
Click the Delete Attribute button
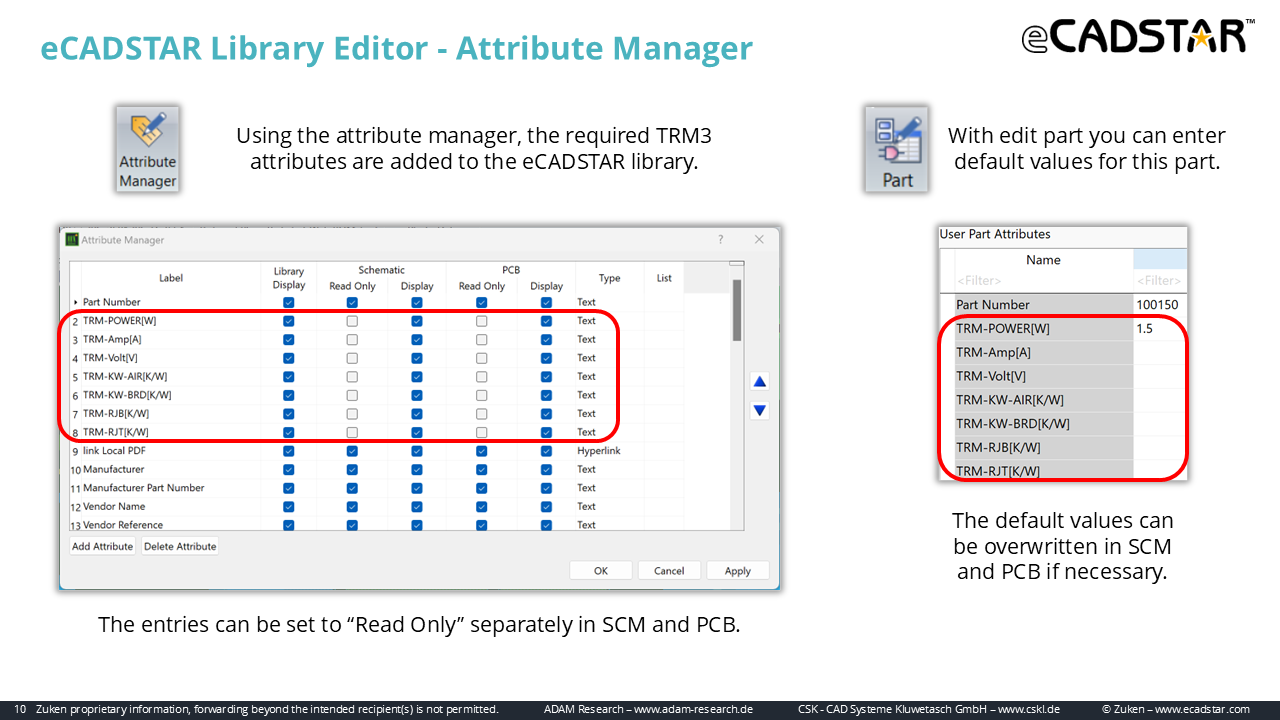180,546
